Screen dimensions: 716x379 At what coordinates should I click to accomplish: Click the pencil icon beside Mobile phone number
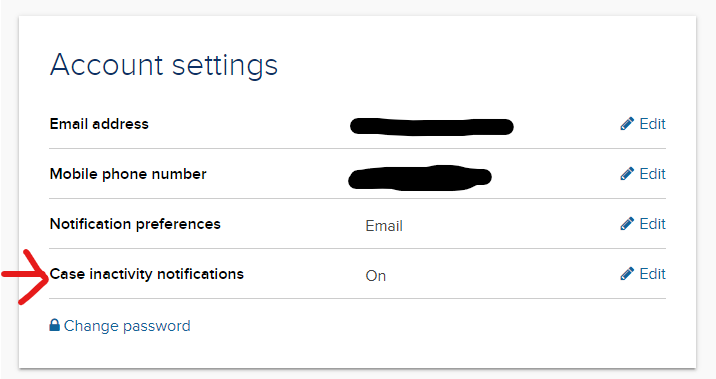[x=627, y=174]
